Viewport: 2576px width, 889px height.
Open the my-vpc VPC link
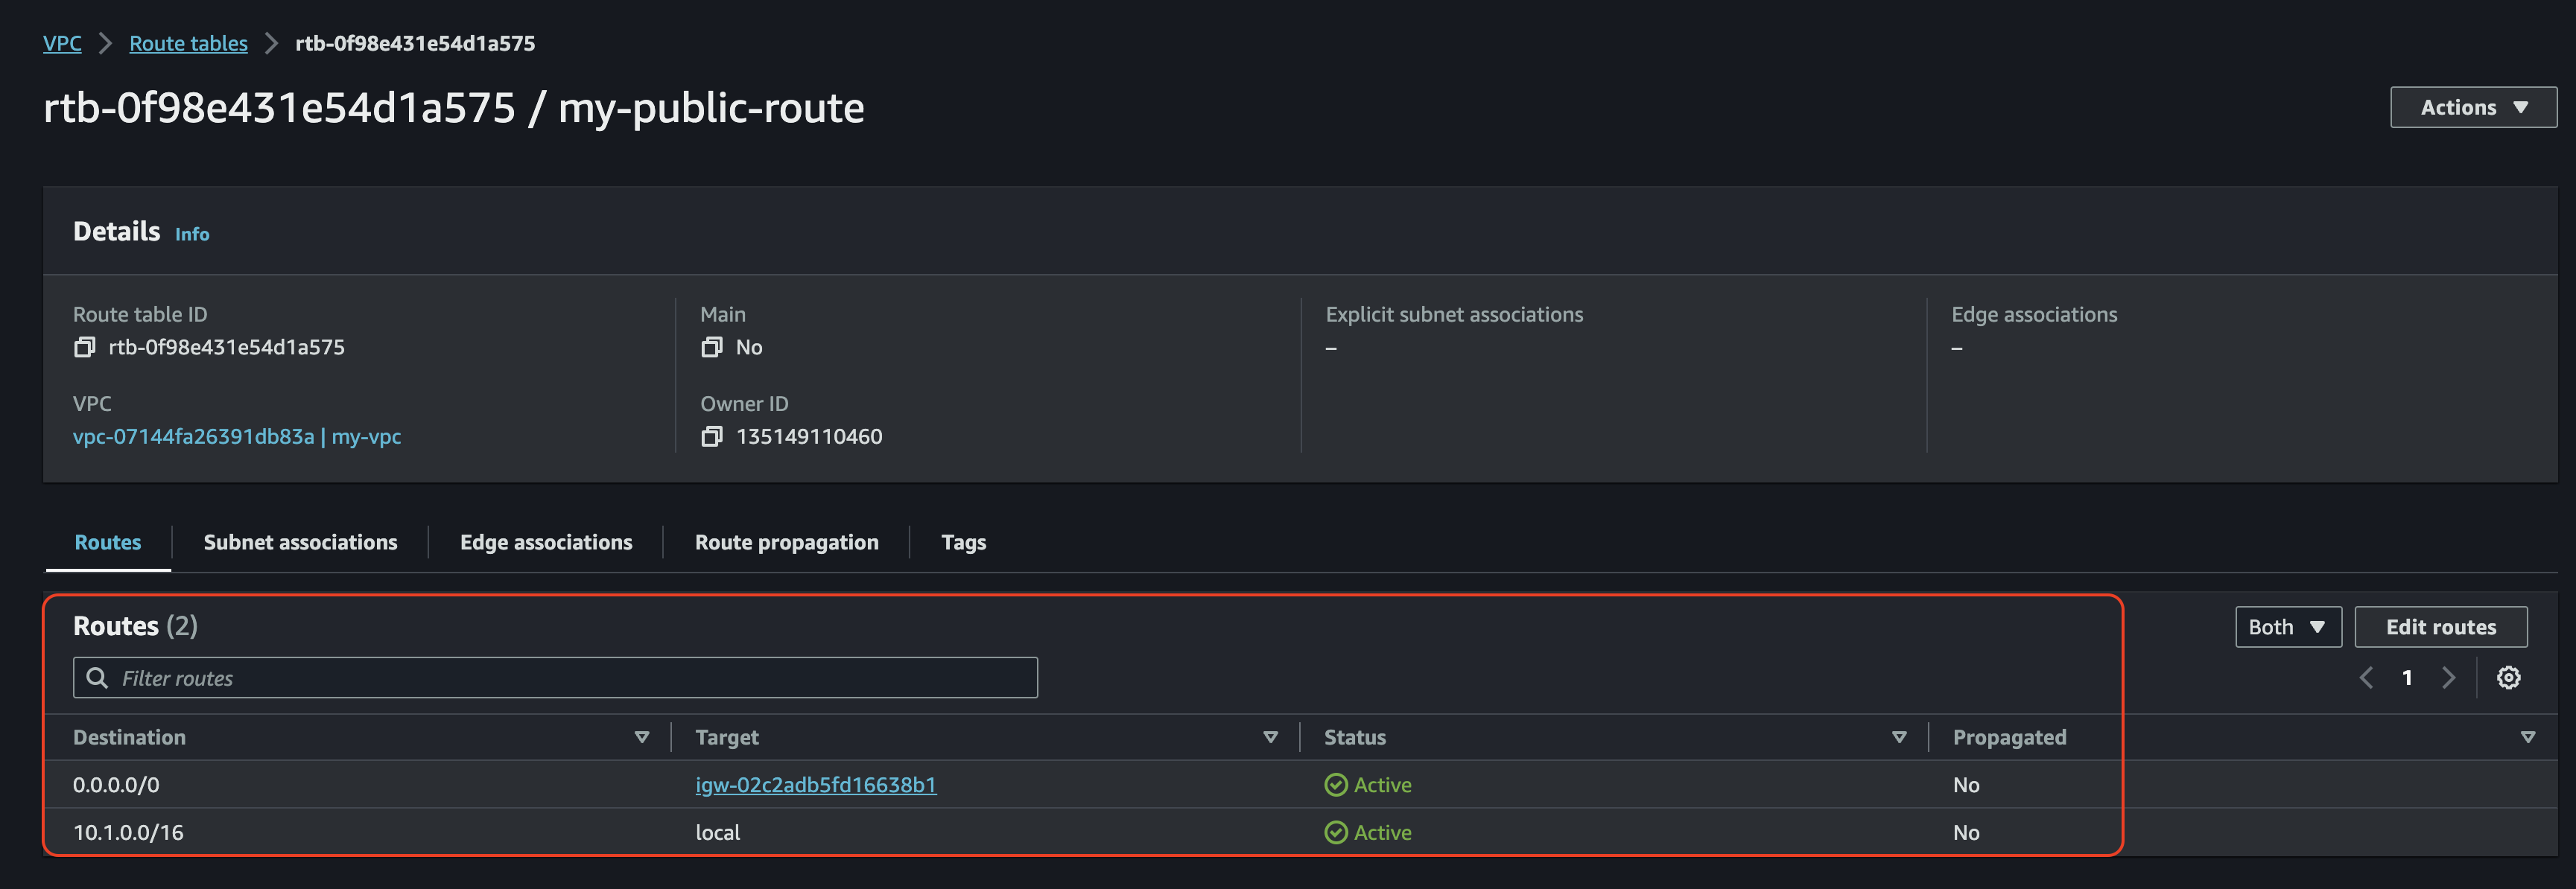coord(236,437)
